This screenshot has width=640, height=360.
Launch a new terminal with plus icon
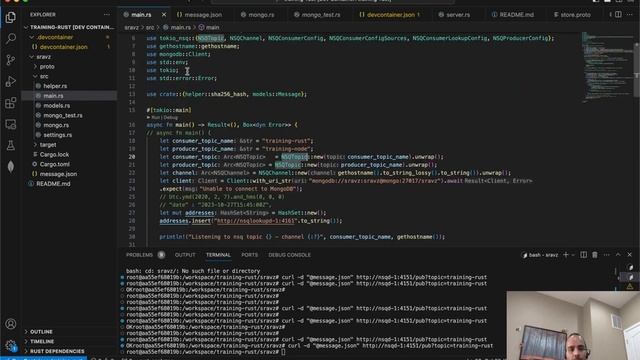click(566, 255)
